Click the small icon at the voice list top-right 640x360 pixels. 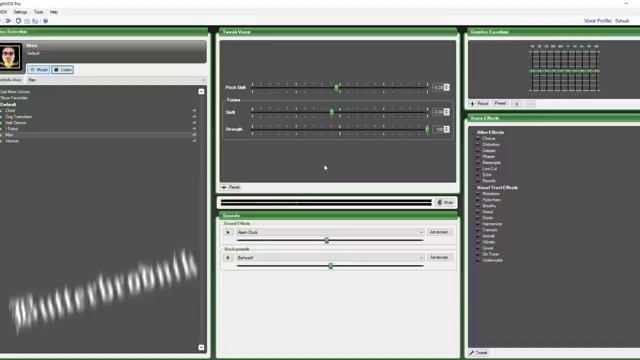pos(201,91)
